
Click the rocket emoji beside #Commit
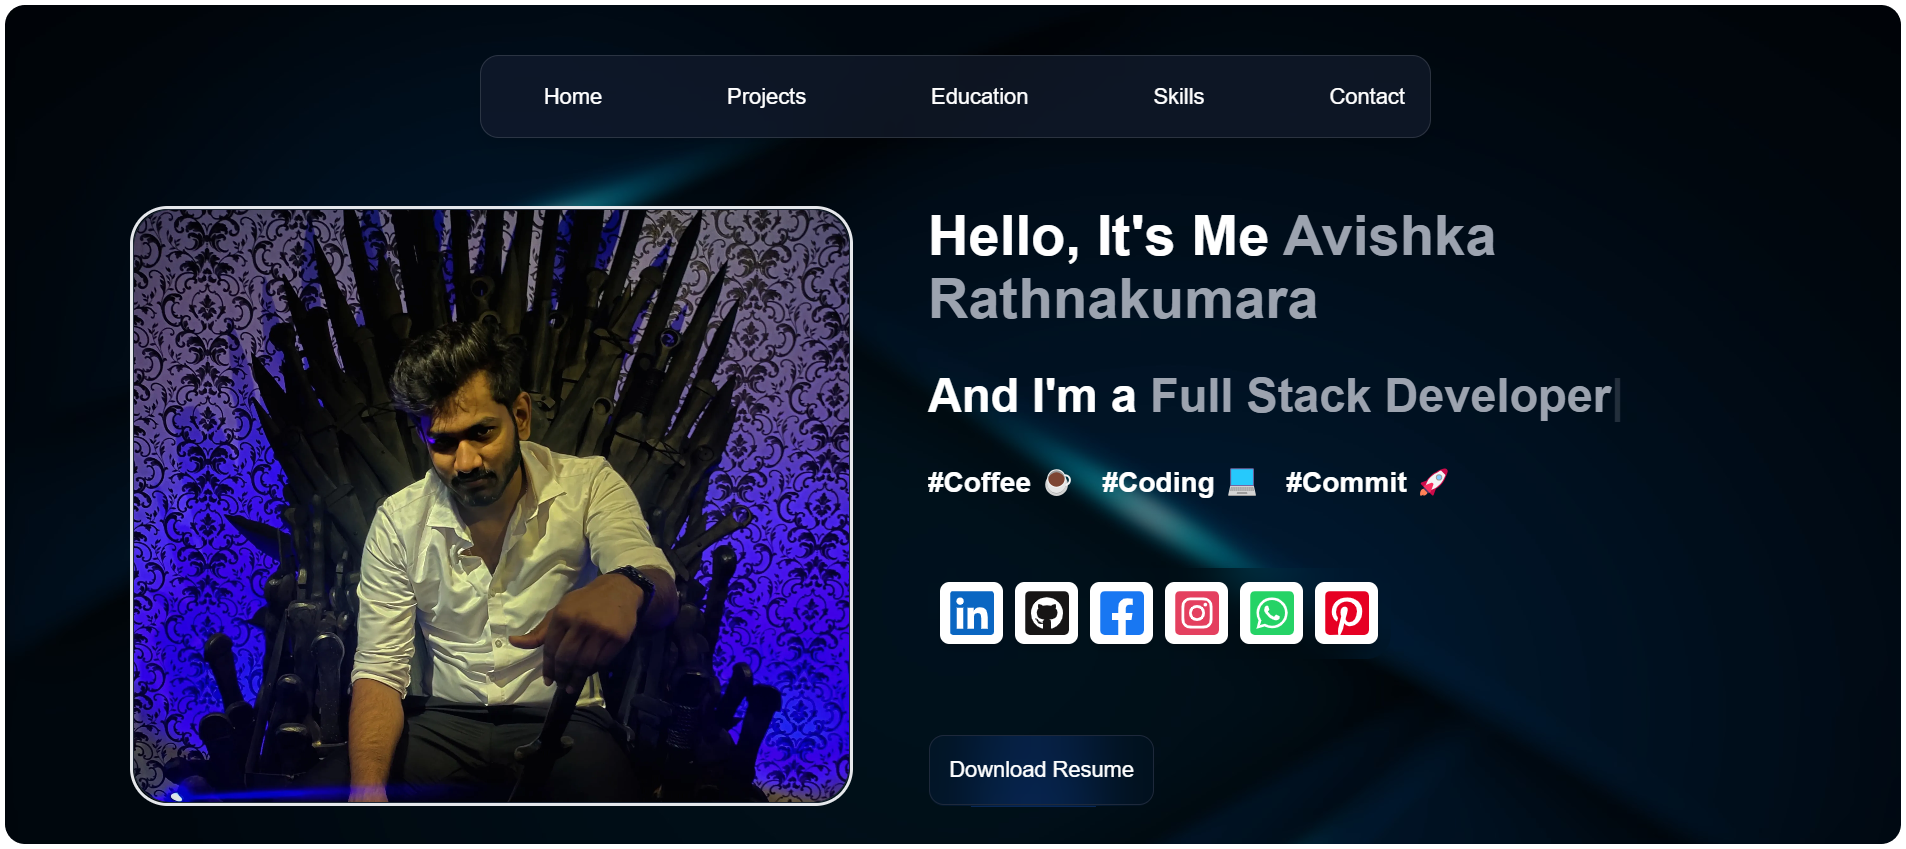1433,482
